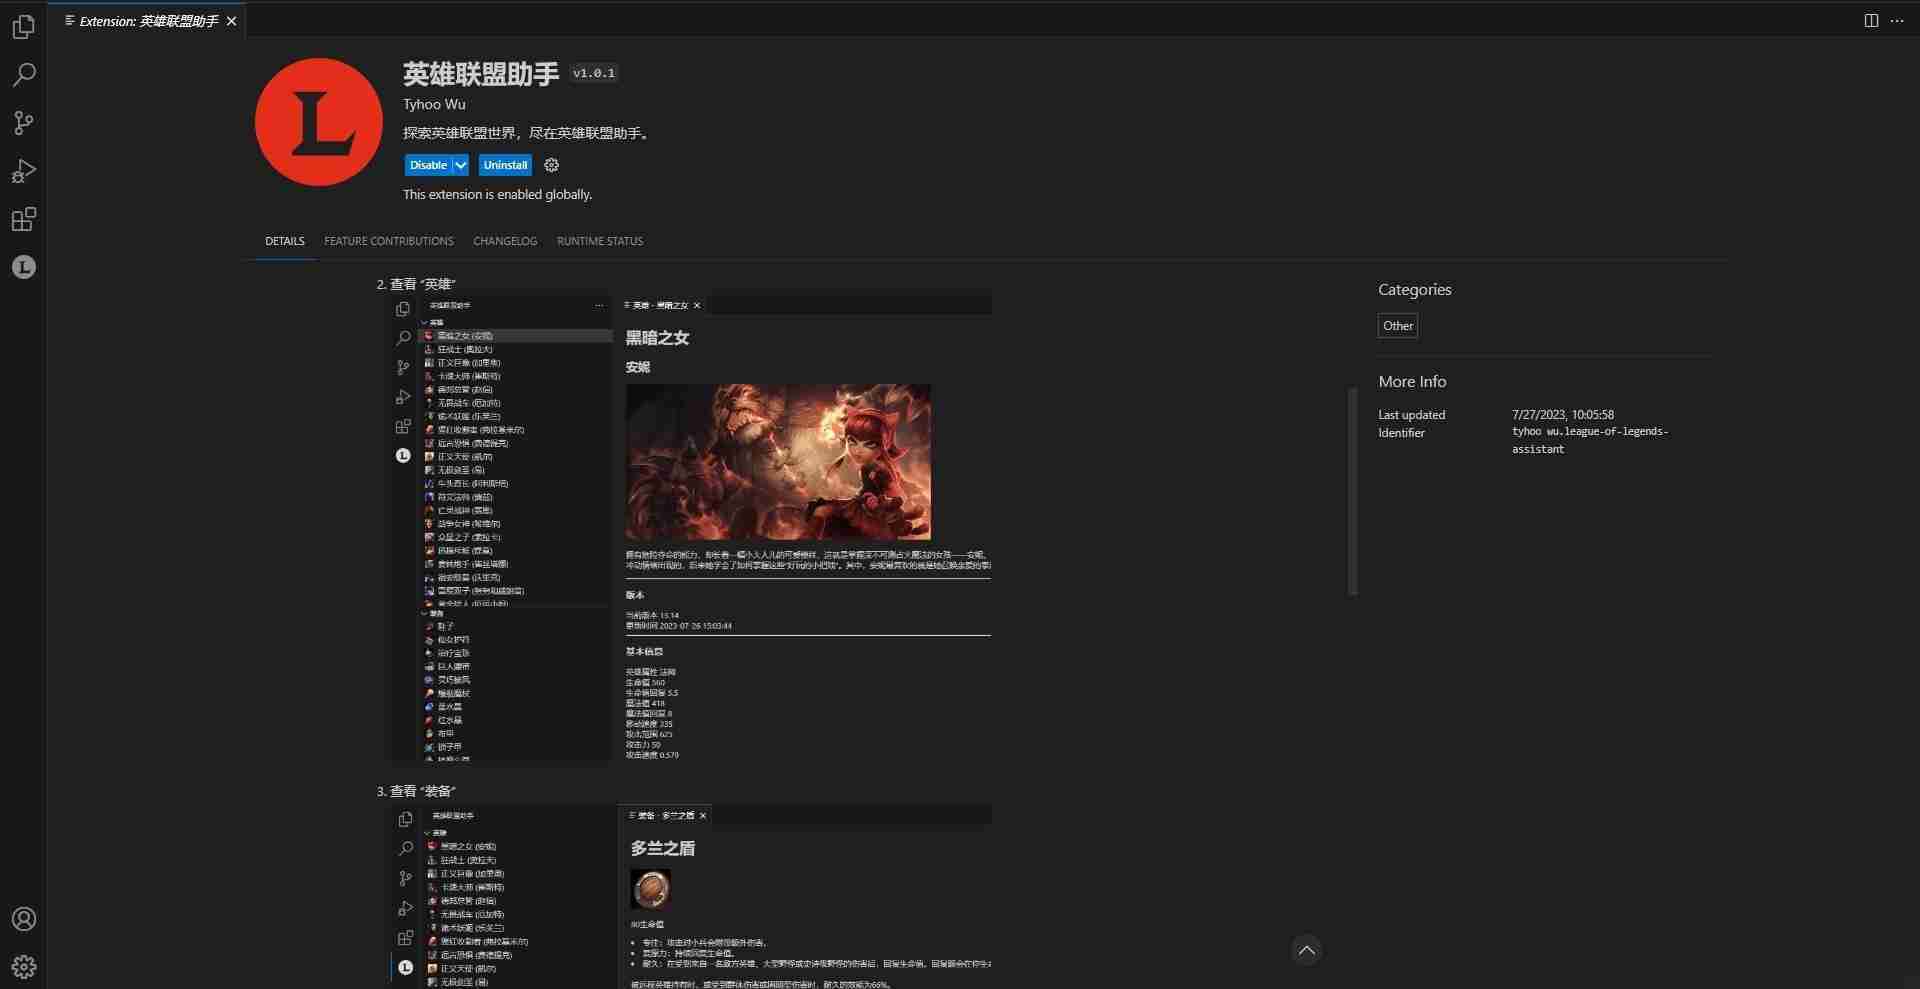Click the details pane vertical scrollbar
This screenshot has width=1920, height=989.
click(1353, 491)
